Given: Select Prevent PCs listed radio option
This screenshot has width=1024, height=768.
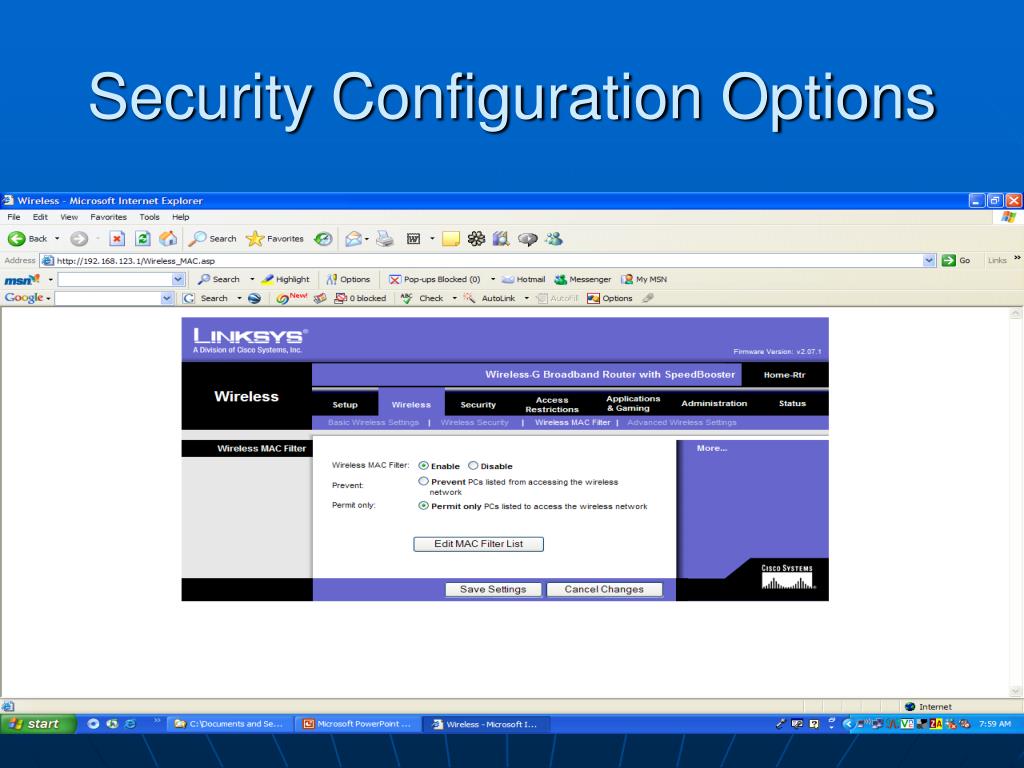Looking at the screenshot, I should 423,481.
